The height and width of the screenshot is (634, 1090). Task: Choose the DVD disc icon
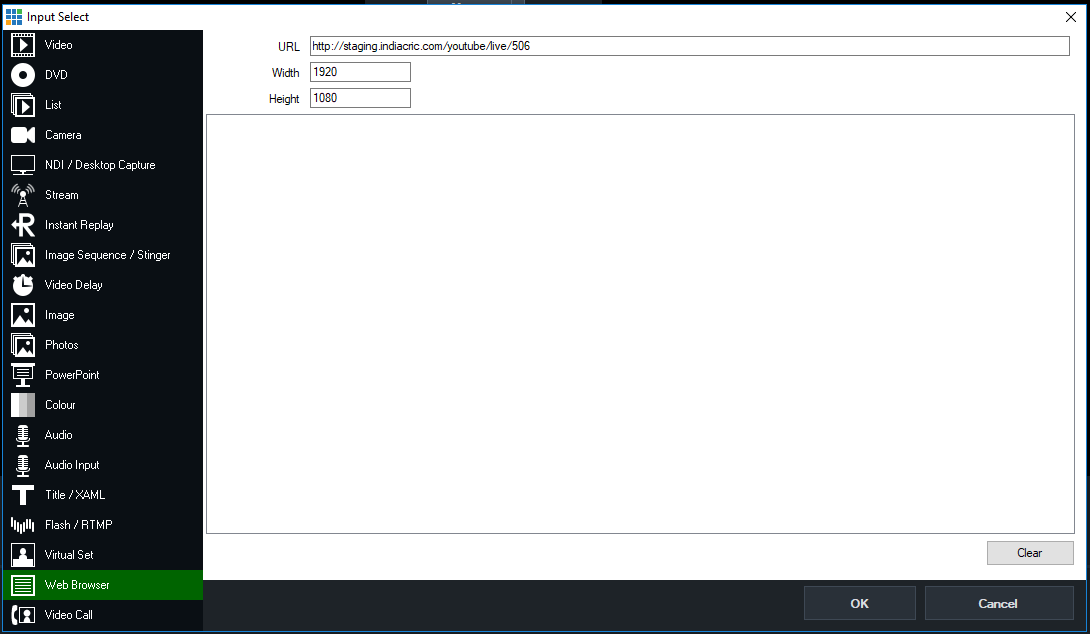tap(23, 75)
